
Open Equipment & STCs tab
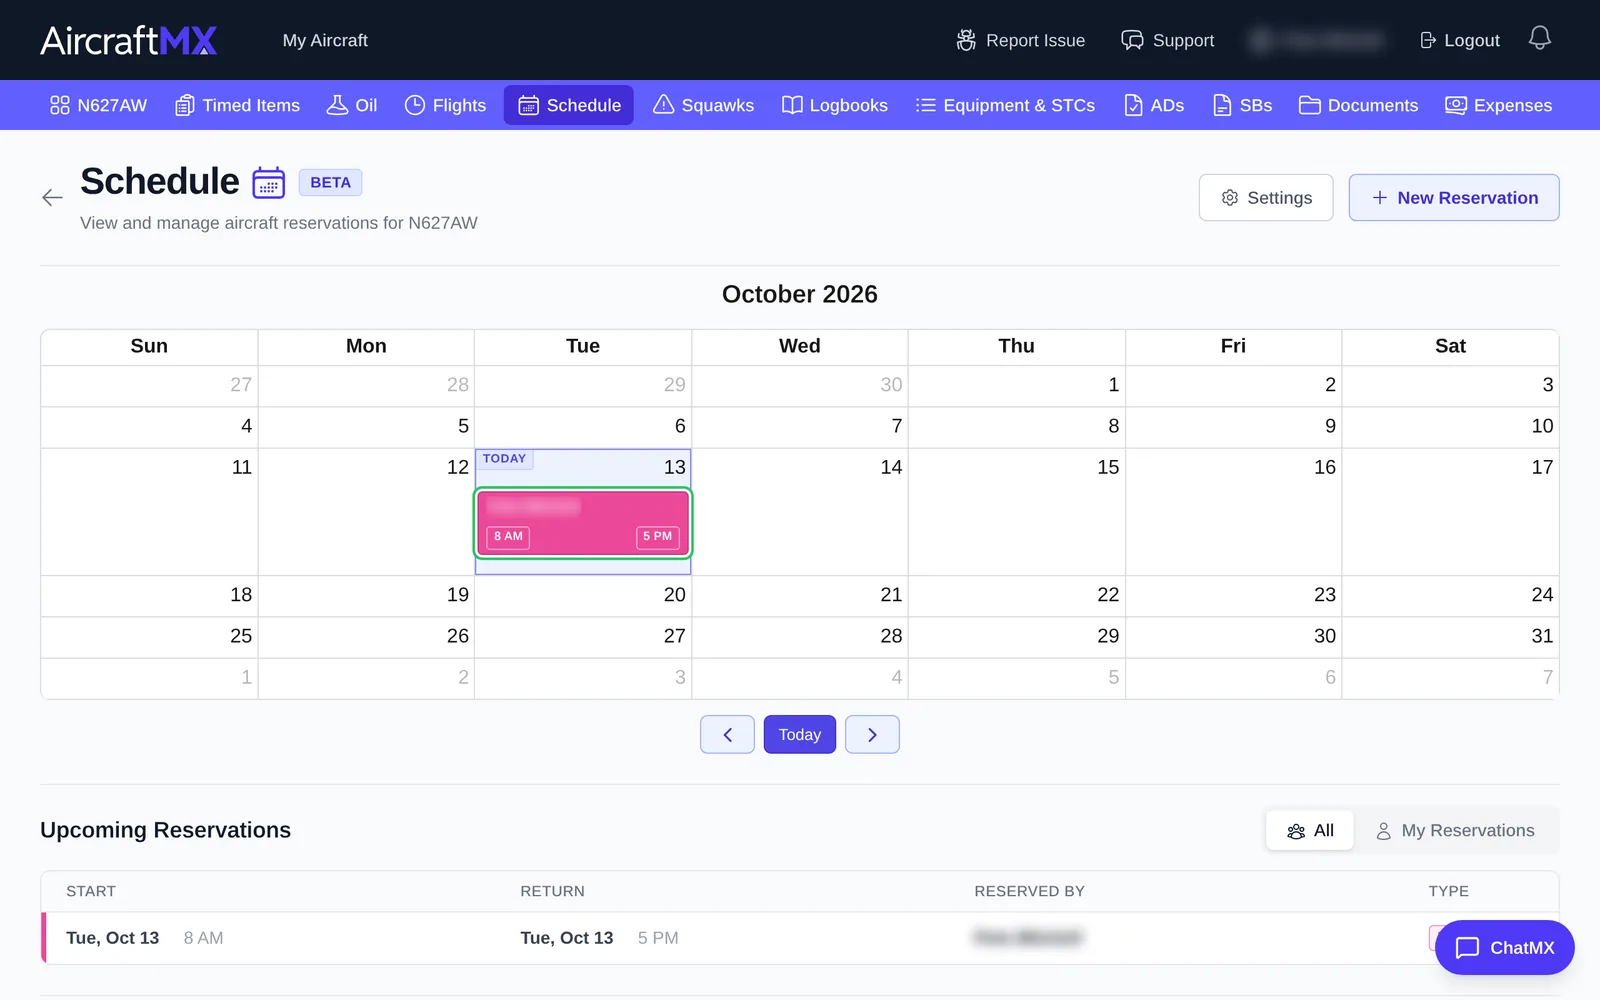tap(1006, 105)
